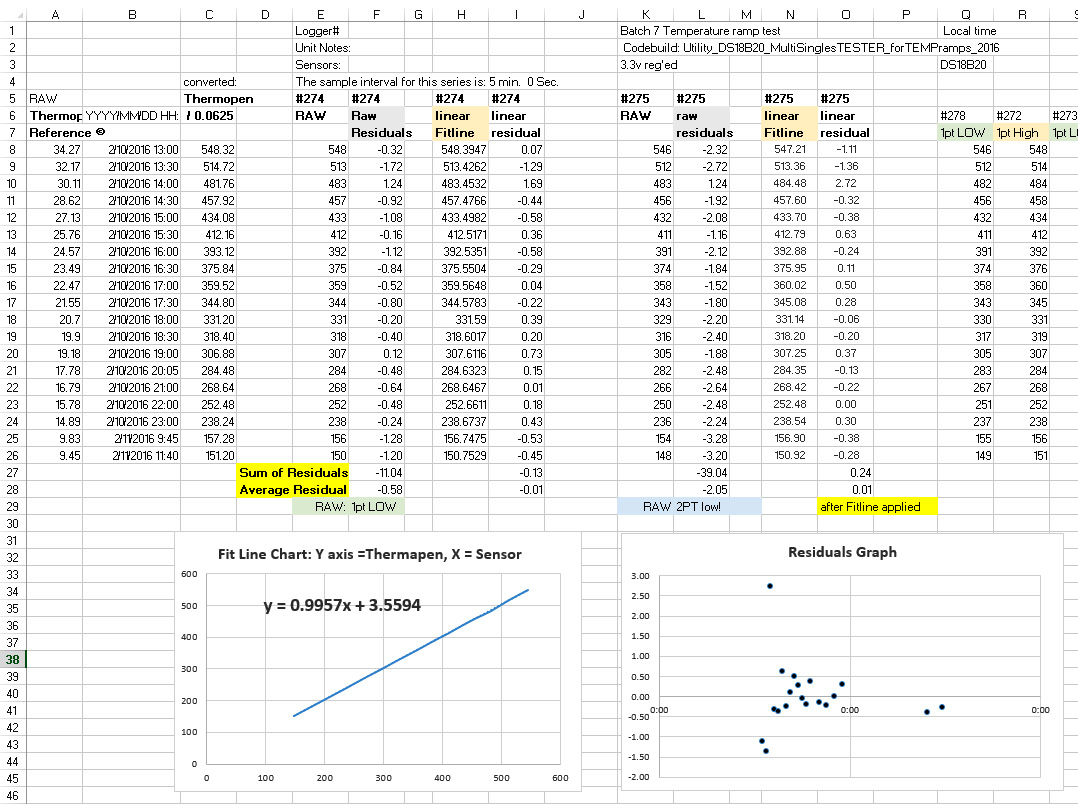Viewport: 1078px width, 804px height.
Task: Select the trendline equation y = 0.9957x + 3.5594
Action: 342,605
